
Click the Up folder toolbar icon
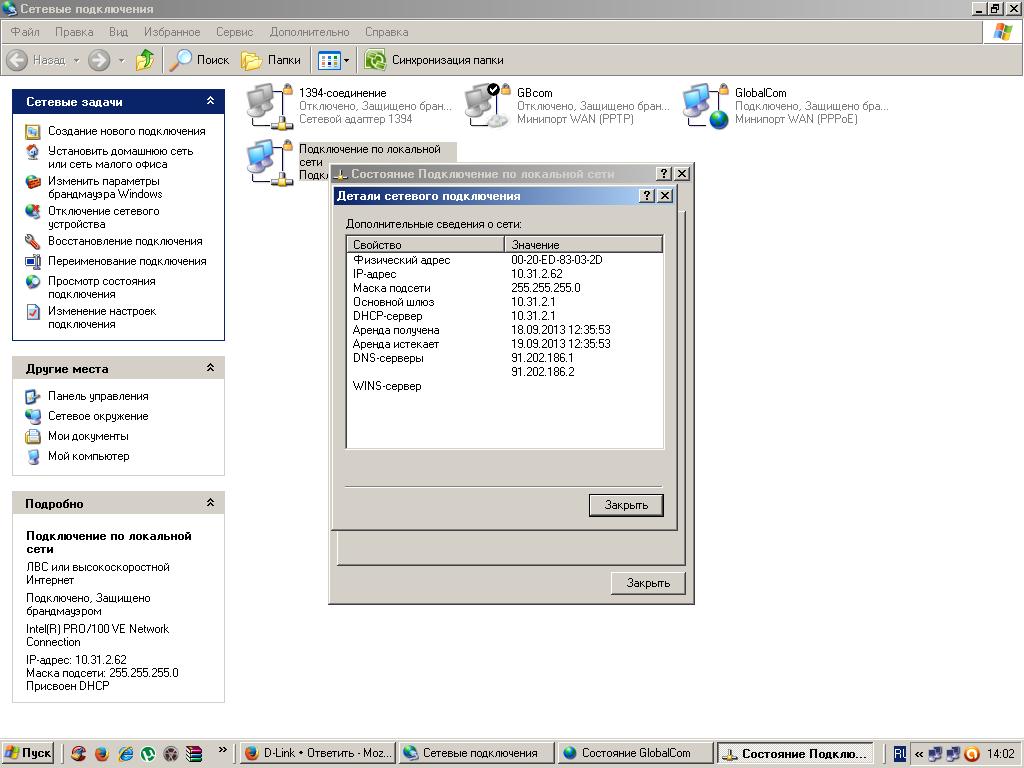pyautogui.click(x=145, y=60)
